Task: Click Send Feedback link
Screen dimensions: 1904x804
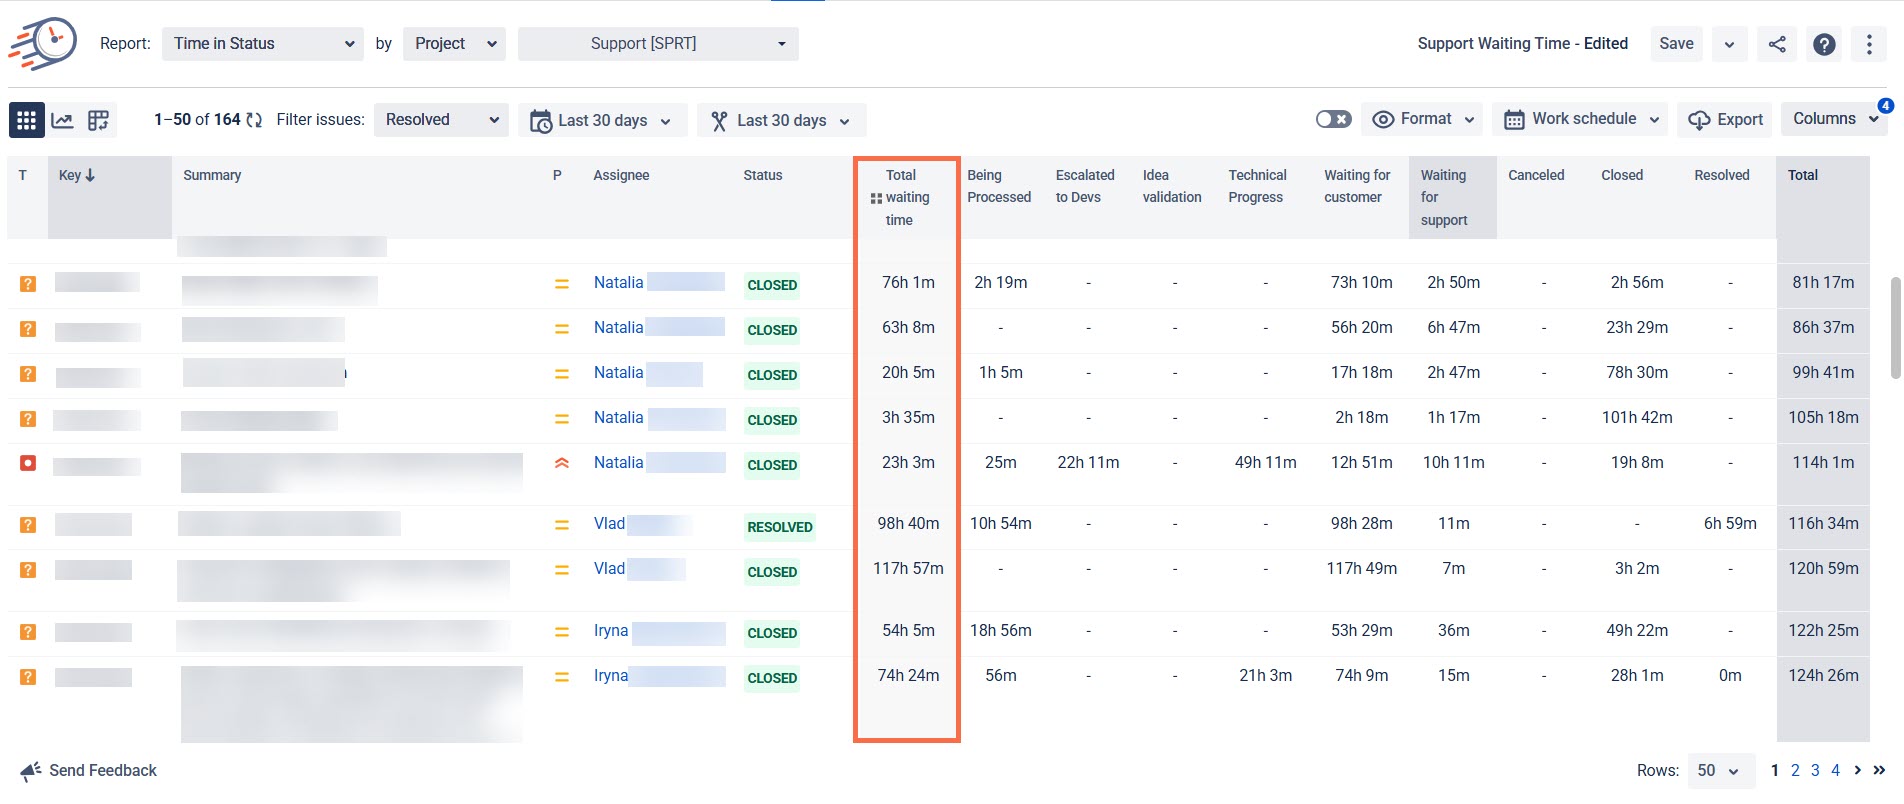Action: [x=103, y=770]
